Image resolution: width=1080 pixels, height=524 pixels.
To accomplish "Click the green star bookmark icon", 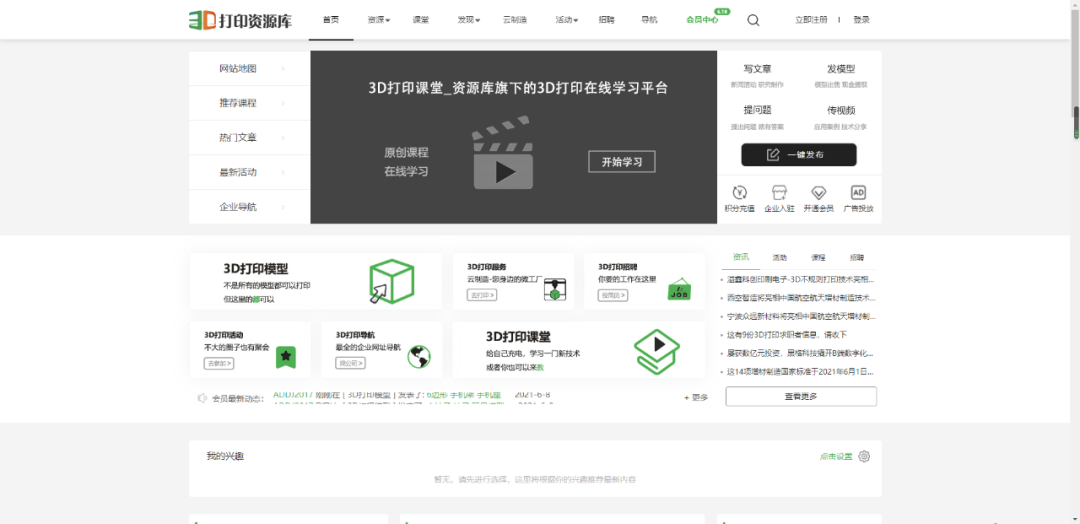I will [x=286, y=357].
